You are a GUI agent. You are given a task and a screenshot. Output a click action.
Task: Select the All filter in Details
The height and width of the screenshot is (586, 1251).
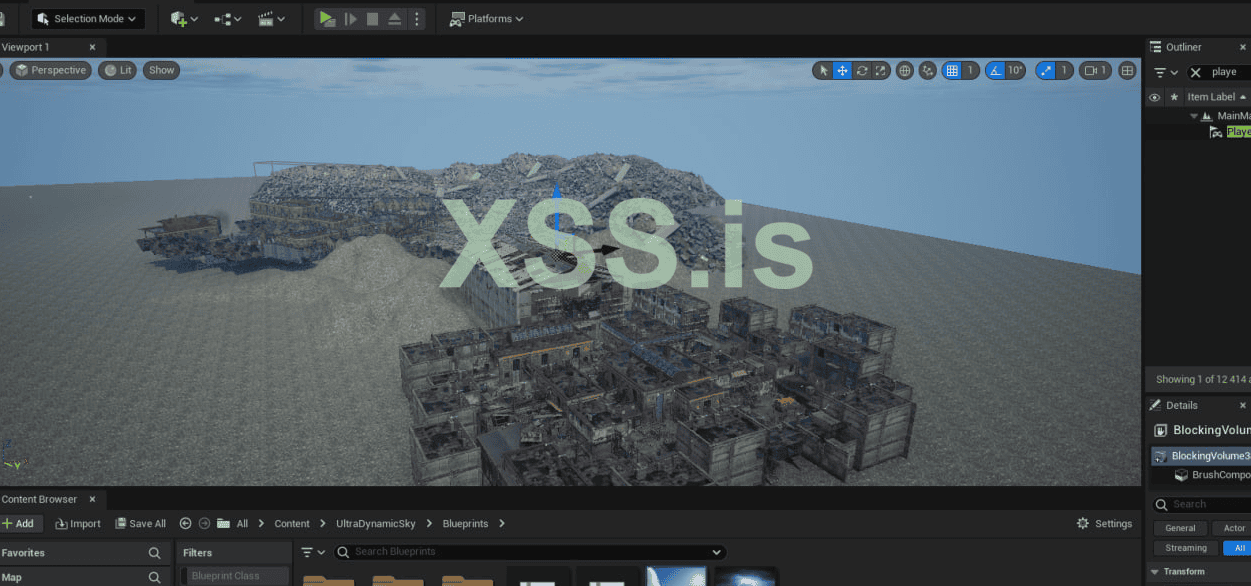(1238, 548)
